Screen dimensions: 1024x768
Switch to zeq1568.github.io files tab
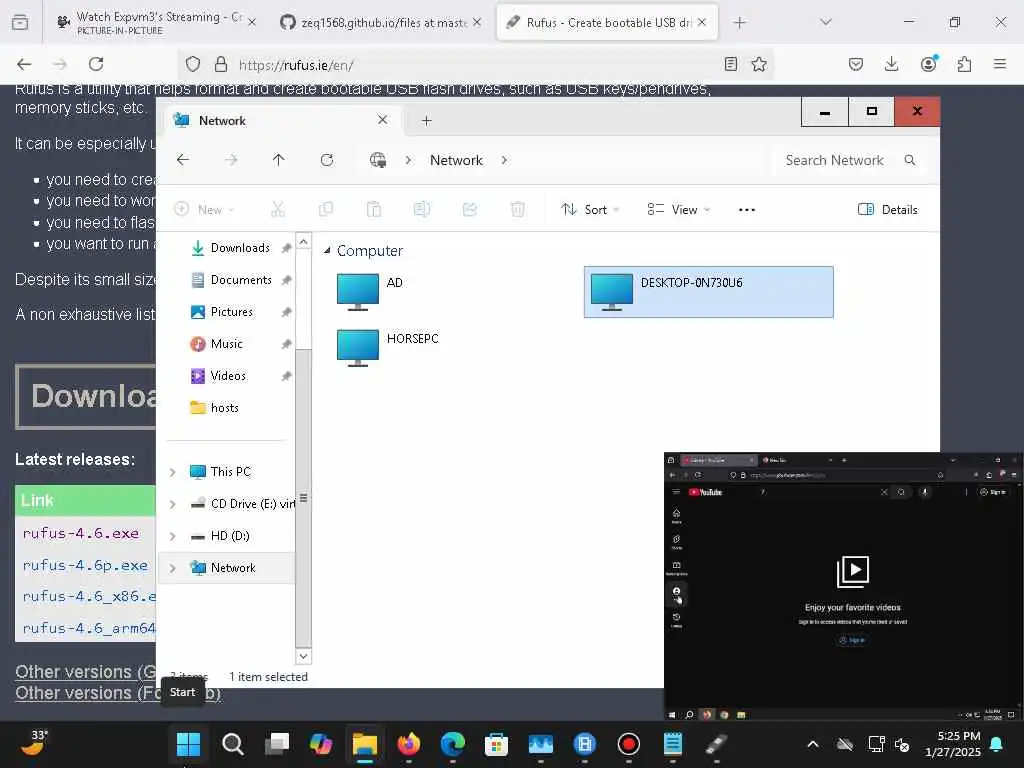point(381,22)
